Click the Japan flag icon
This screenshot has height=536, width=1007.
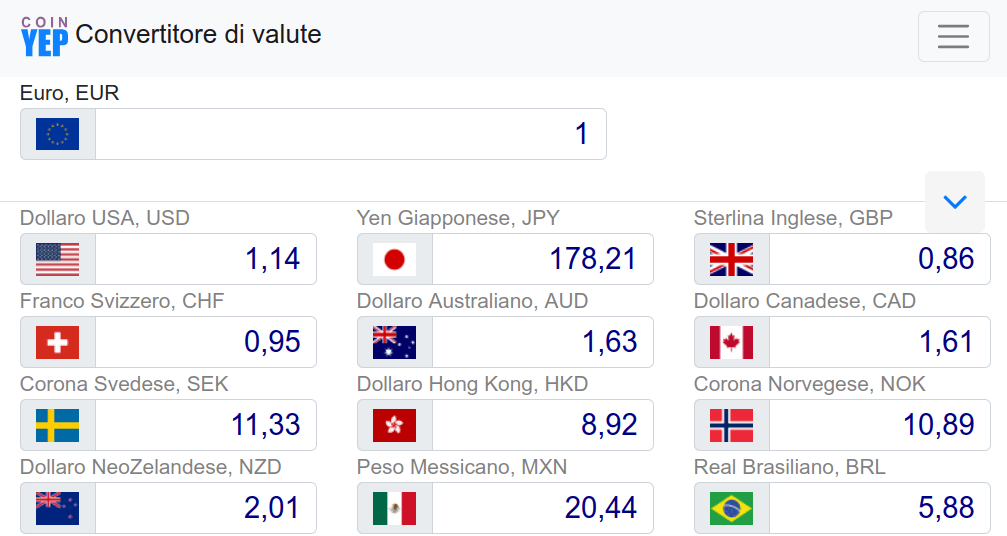[x=394, y=259]
